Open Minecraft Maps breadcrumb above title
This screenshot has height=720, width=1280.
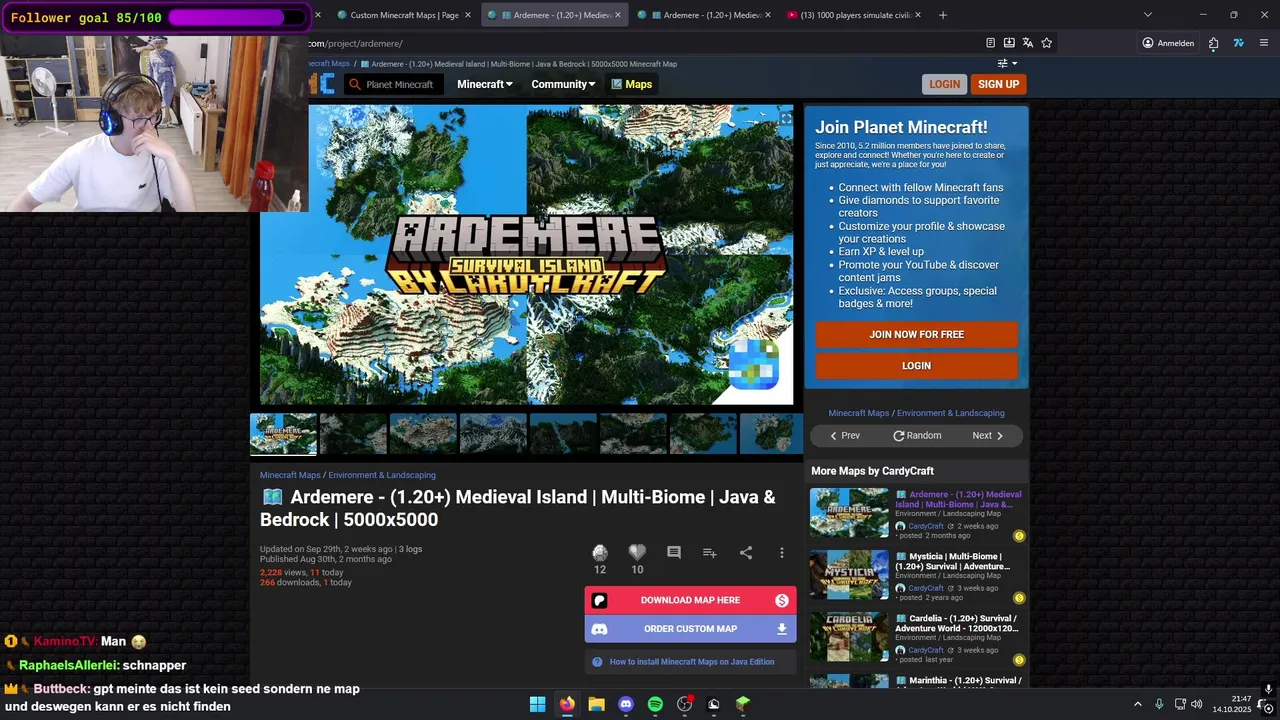[x=290, y=475]
